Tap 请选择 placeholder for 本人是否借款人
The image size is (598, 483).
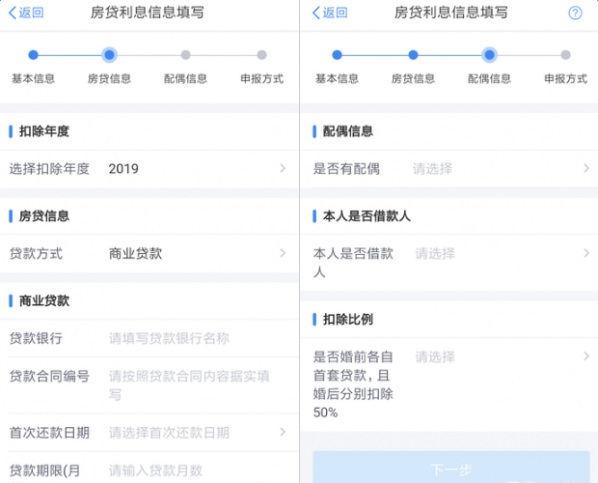point(435,253)
